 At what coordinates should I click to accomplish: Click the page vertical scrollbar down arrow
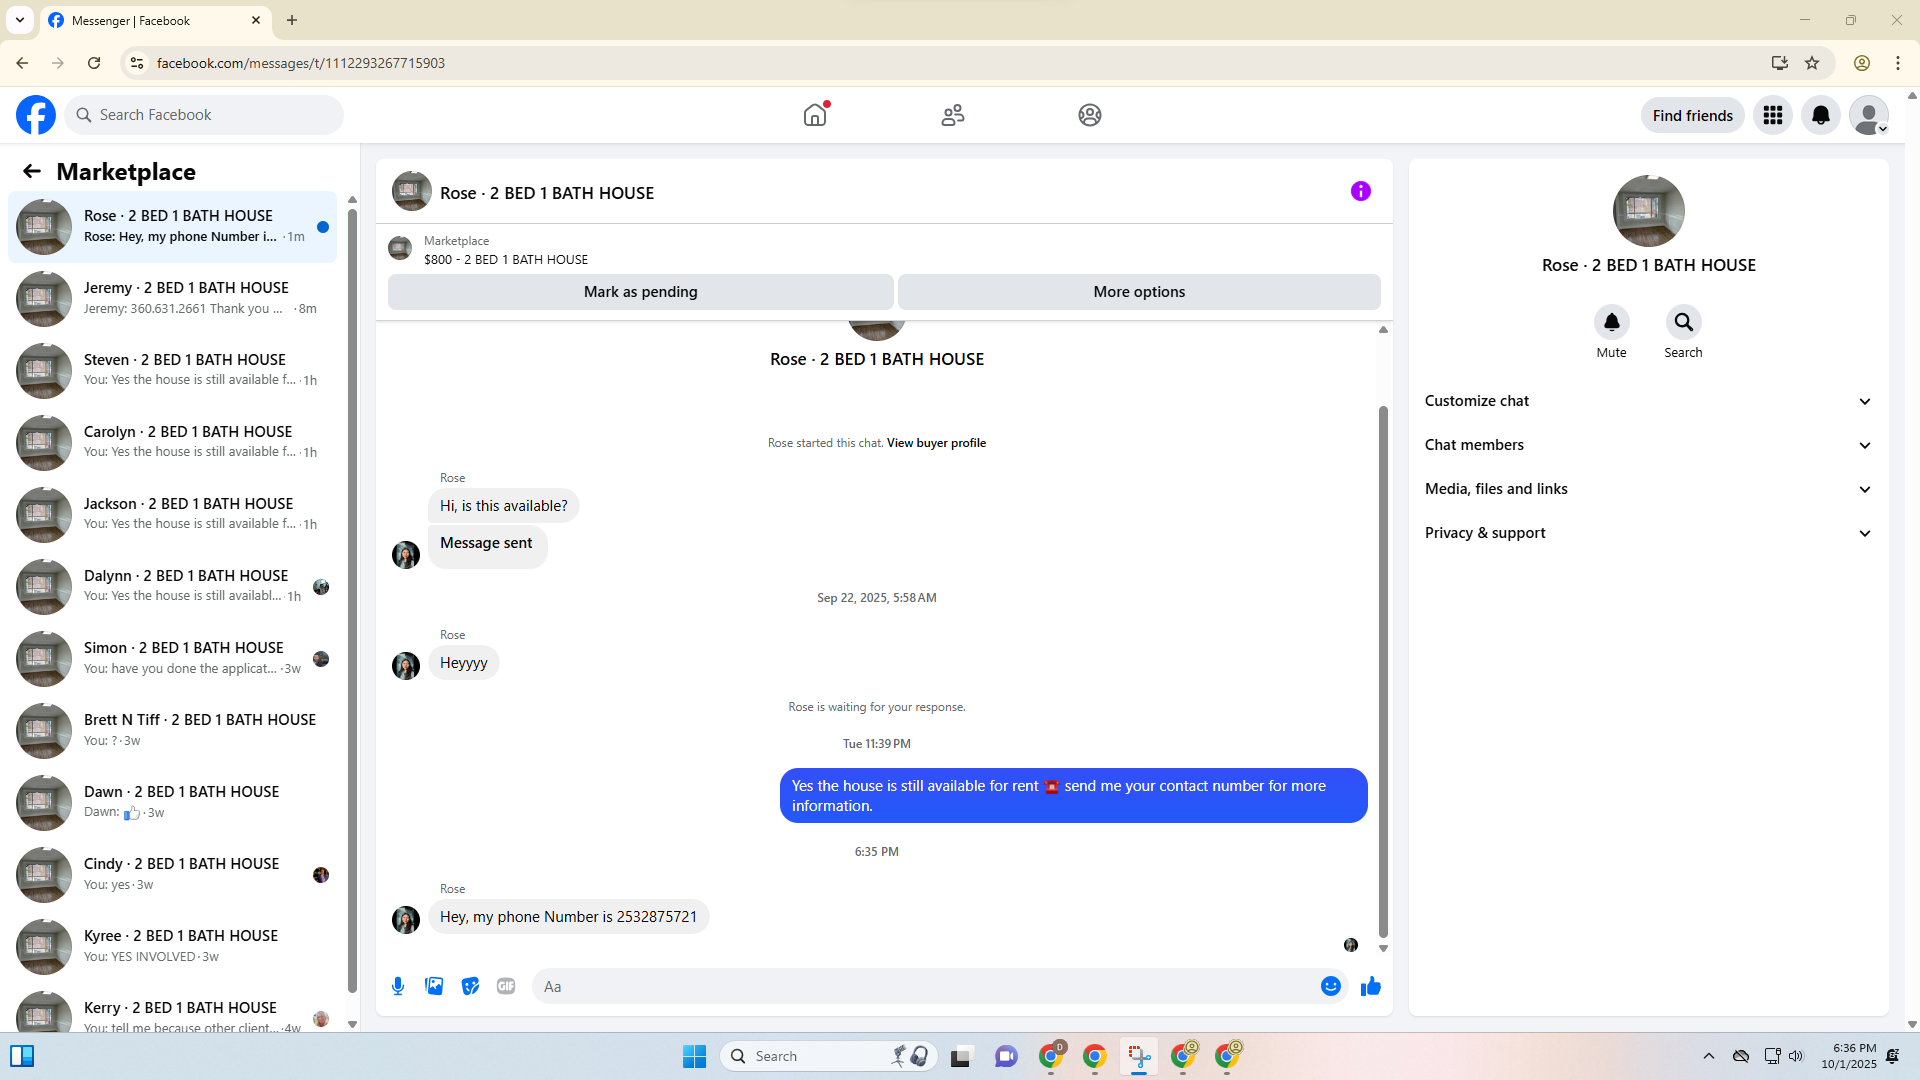(1912, 1024)
